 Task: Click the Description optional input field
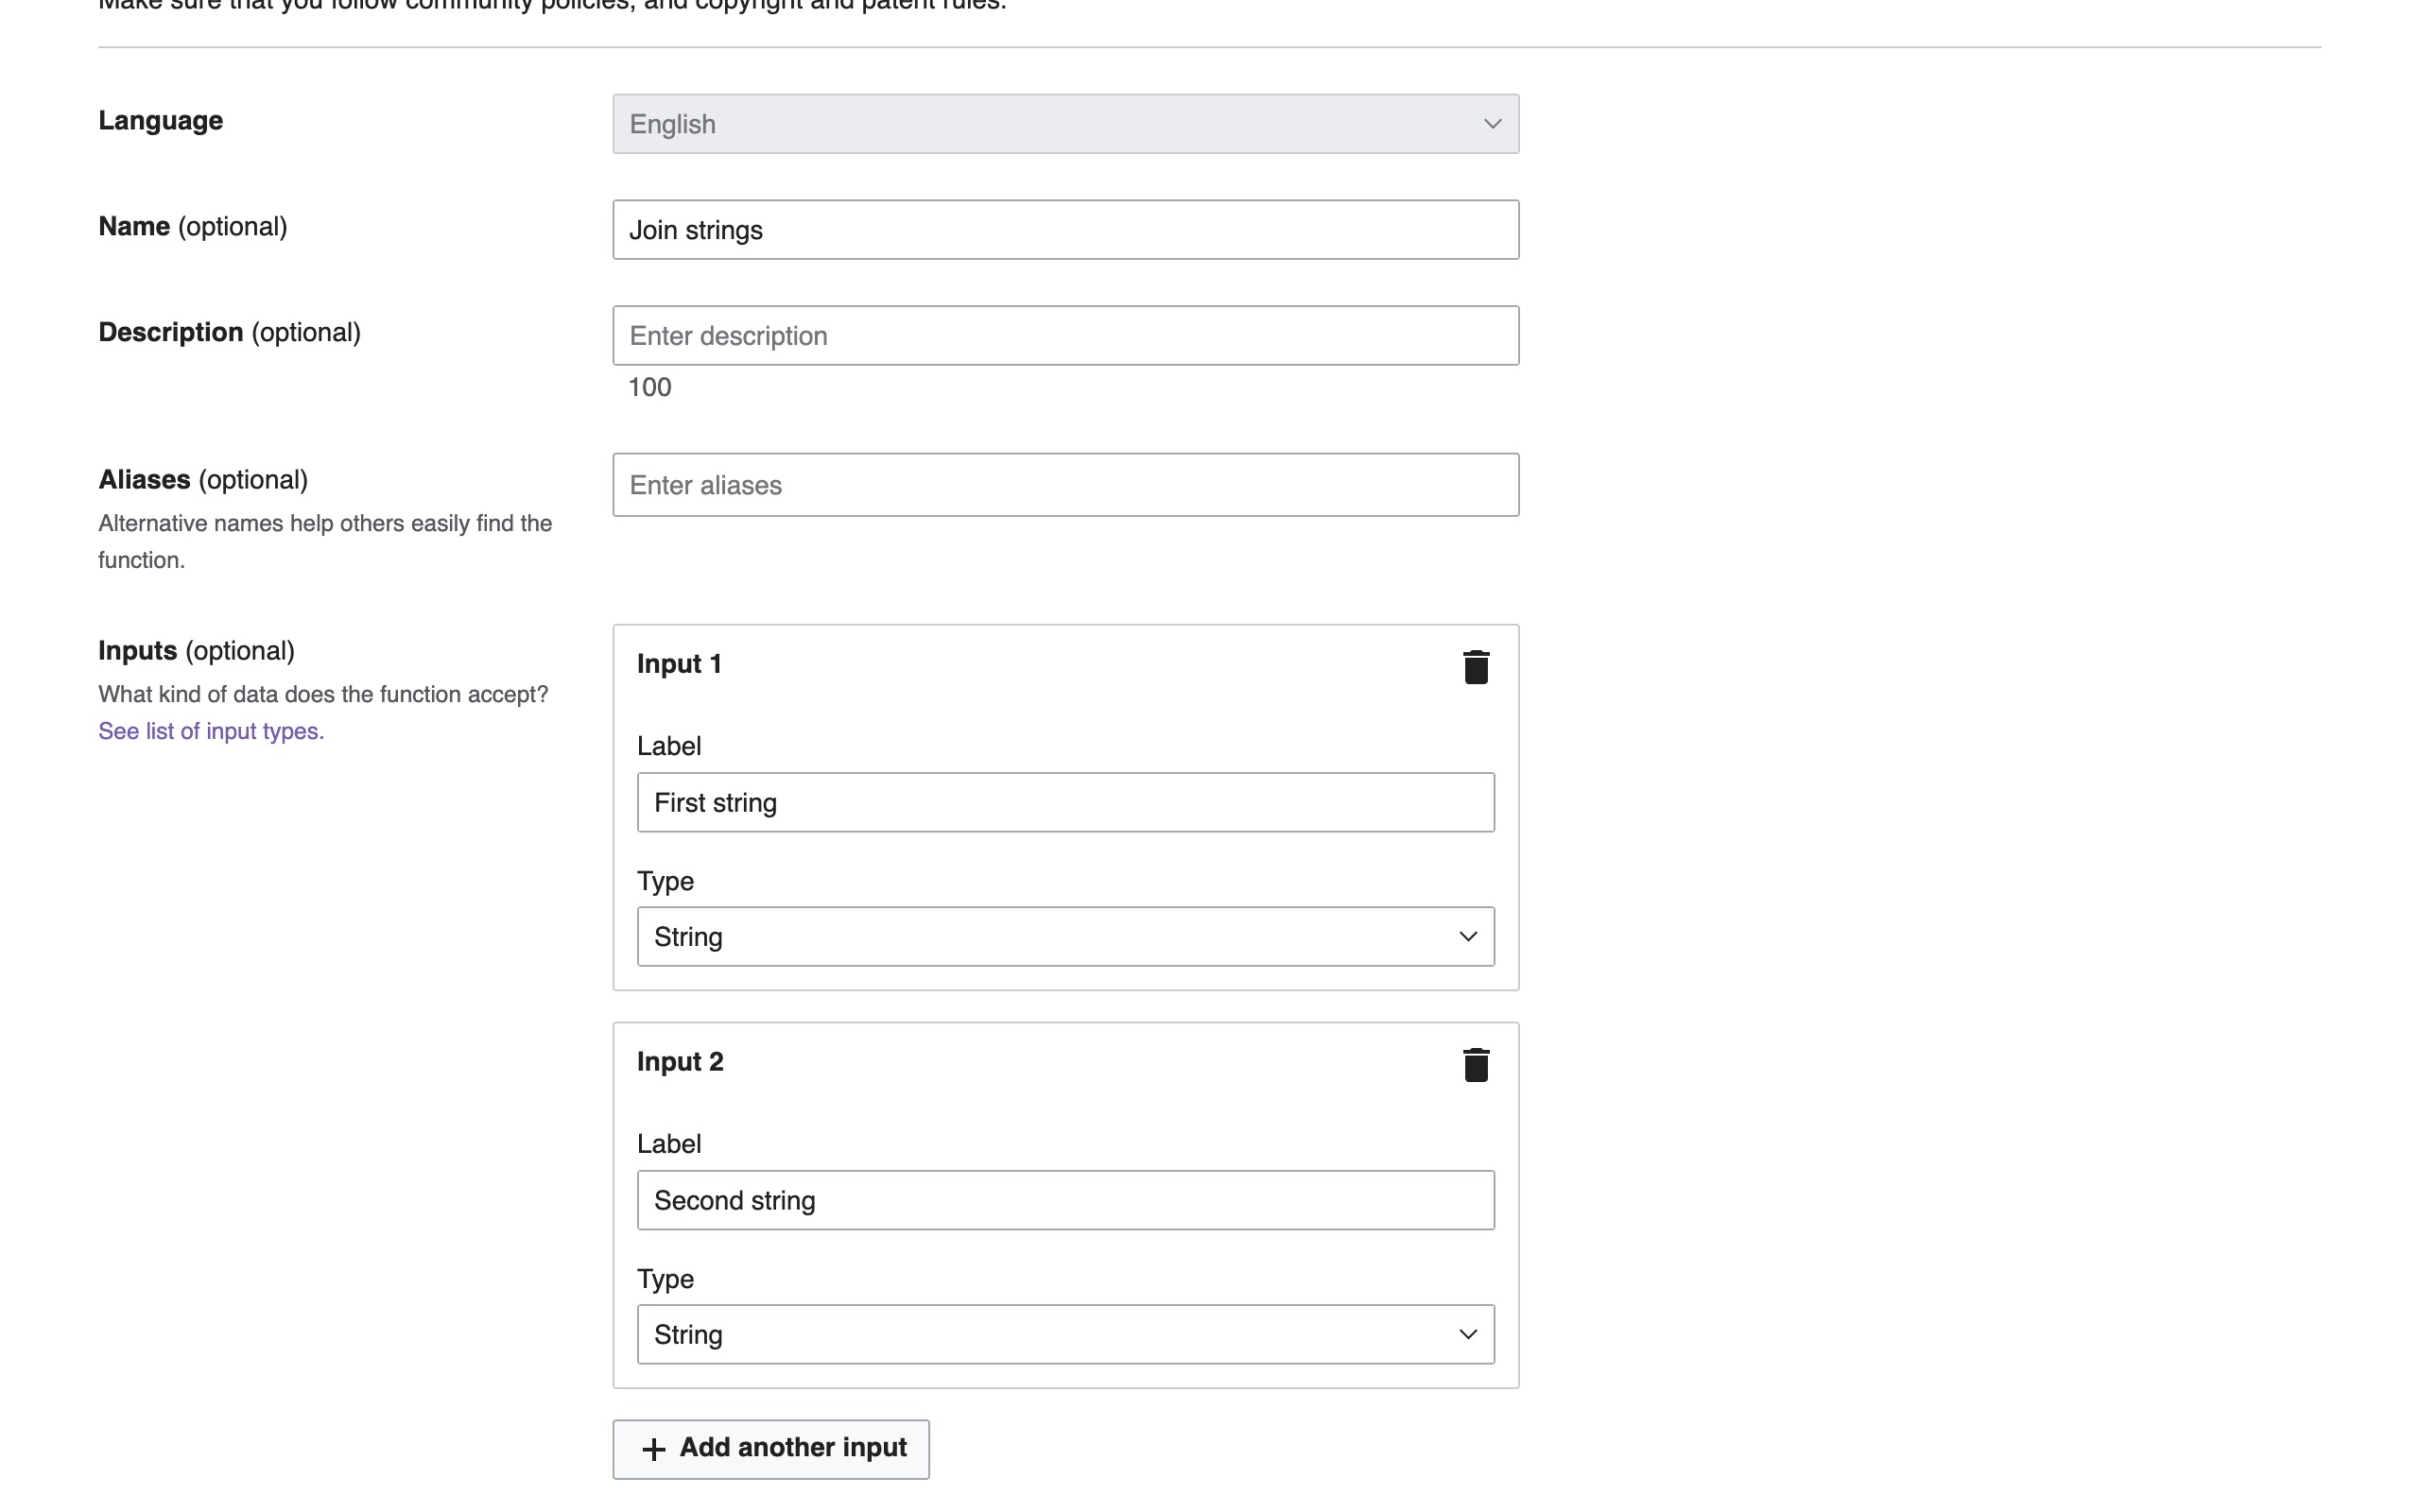click(1064, 335)
